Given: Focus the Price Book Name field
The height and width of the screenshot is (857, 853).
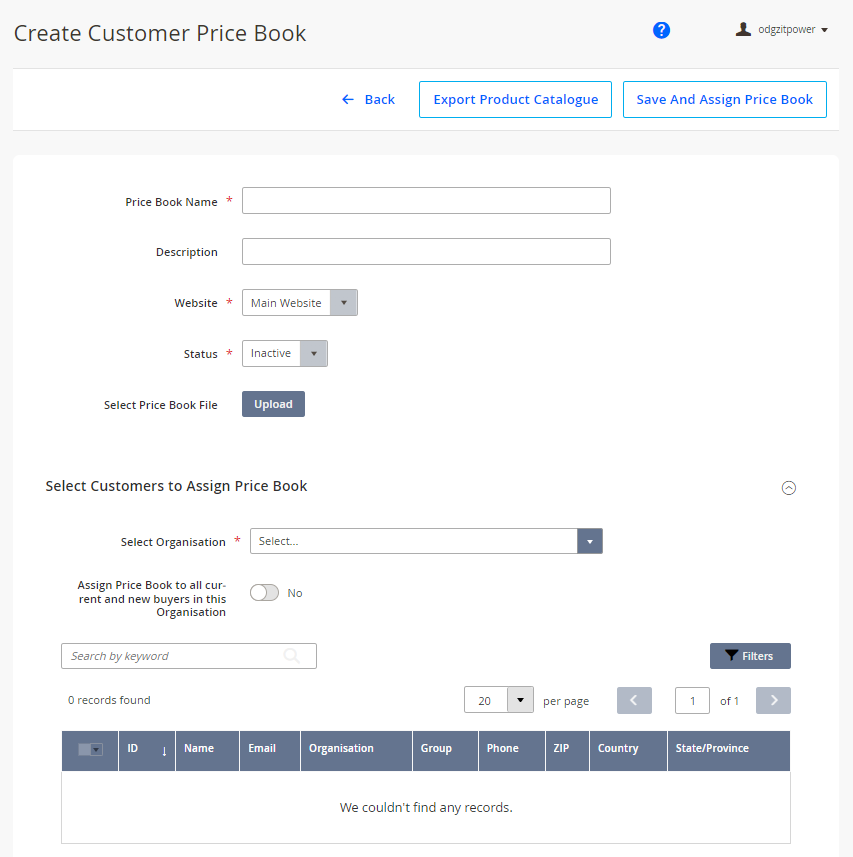Looking at the screenshot, I should pyautogui.click(x=426, y=201).
